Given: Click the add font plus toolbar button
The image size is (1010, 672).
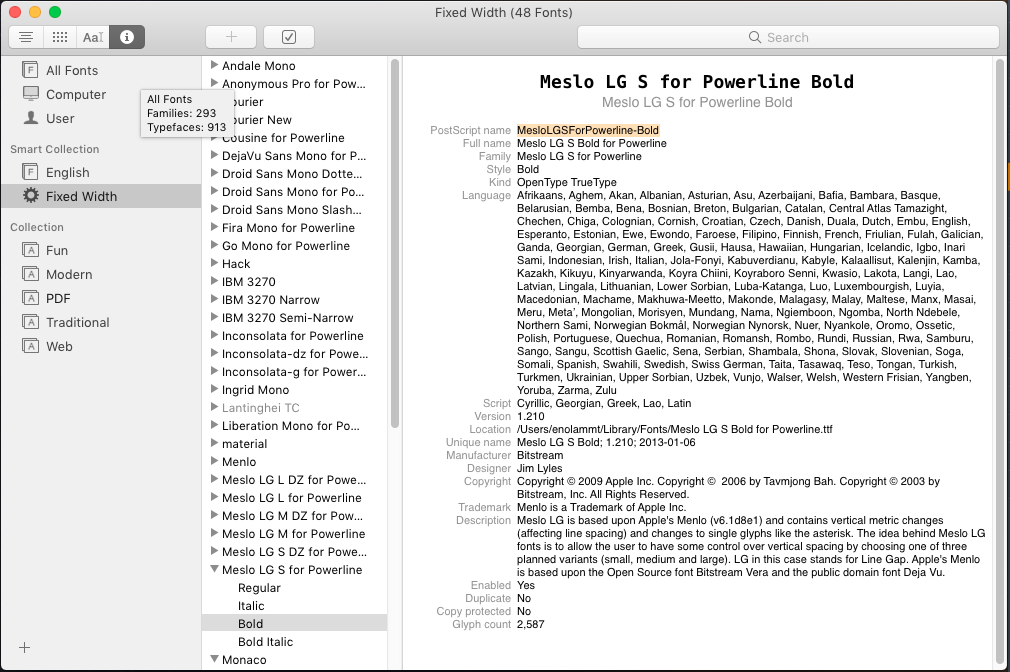Looking at the screenshot, I should point(231,37).
